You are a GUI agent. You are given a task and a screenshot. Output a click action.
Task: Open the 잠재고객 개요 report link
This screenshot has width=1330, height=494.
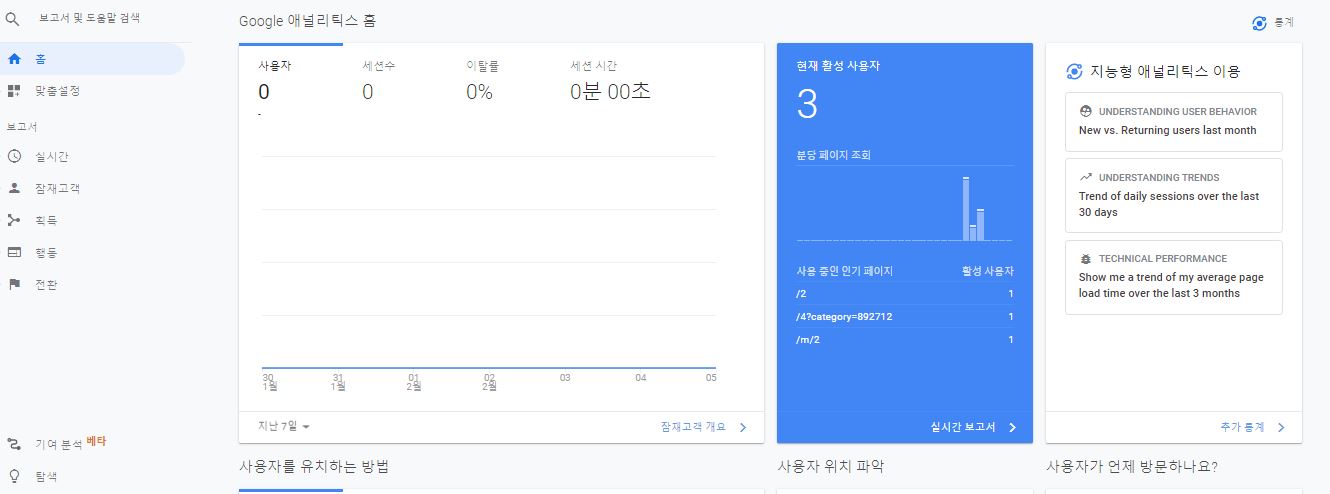click(x=693, y=427)
